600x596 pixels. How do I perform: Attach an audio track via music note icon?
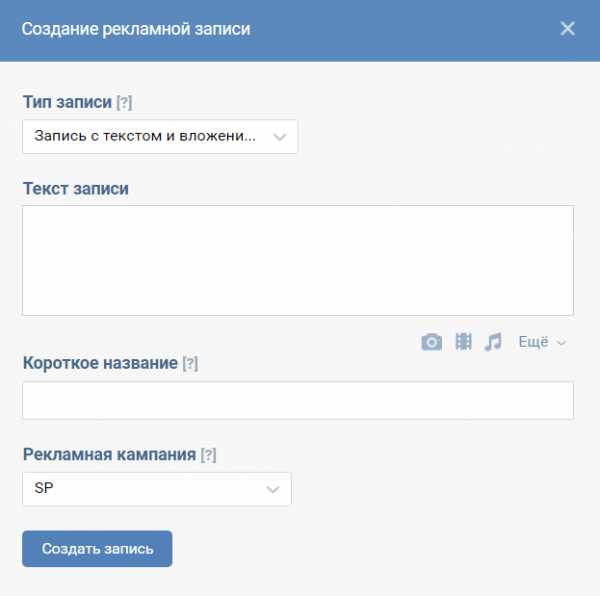[493, 342]
